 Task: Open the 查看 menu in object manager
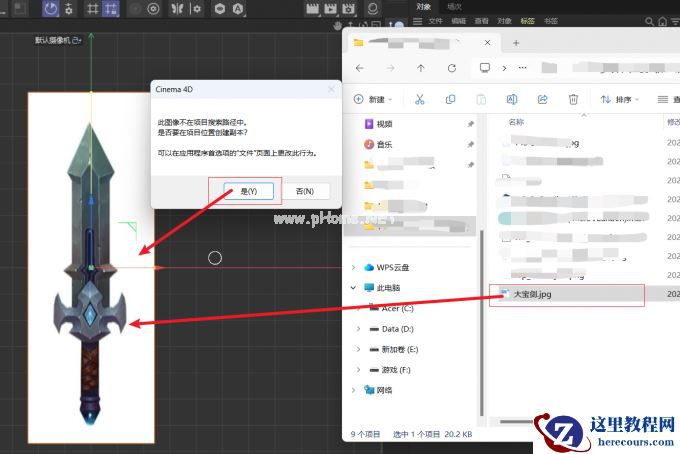(481, 21)
